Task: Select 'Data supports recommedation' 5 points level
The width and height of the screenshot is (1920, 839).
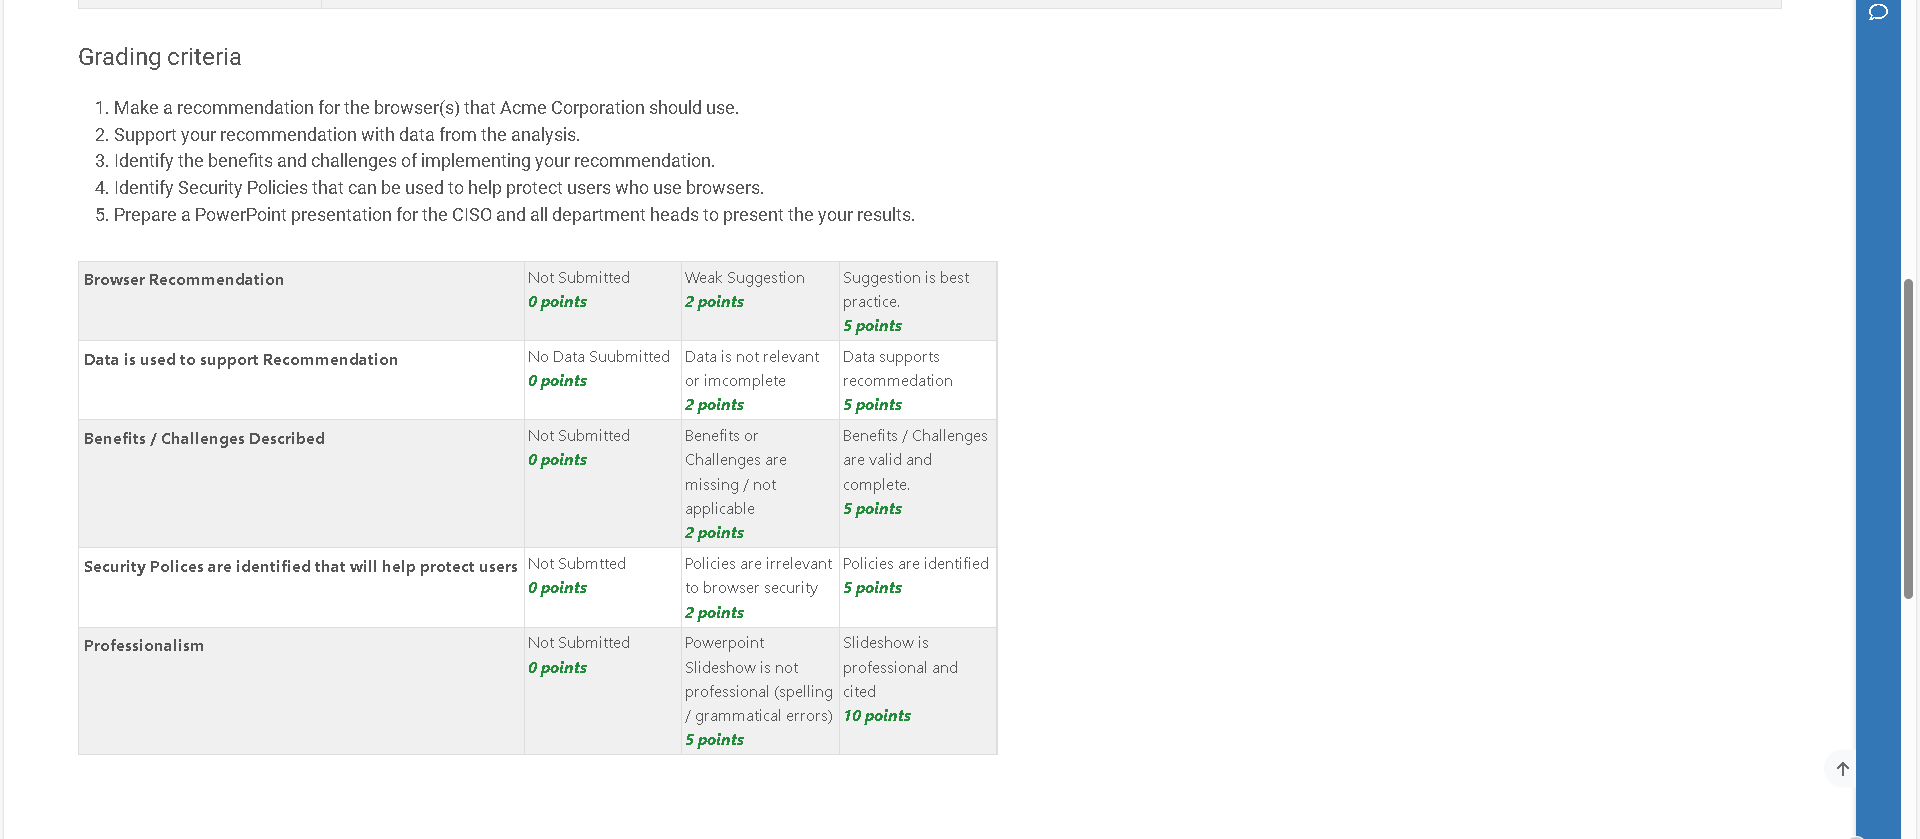Action: tap(918, 380)
